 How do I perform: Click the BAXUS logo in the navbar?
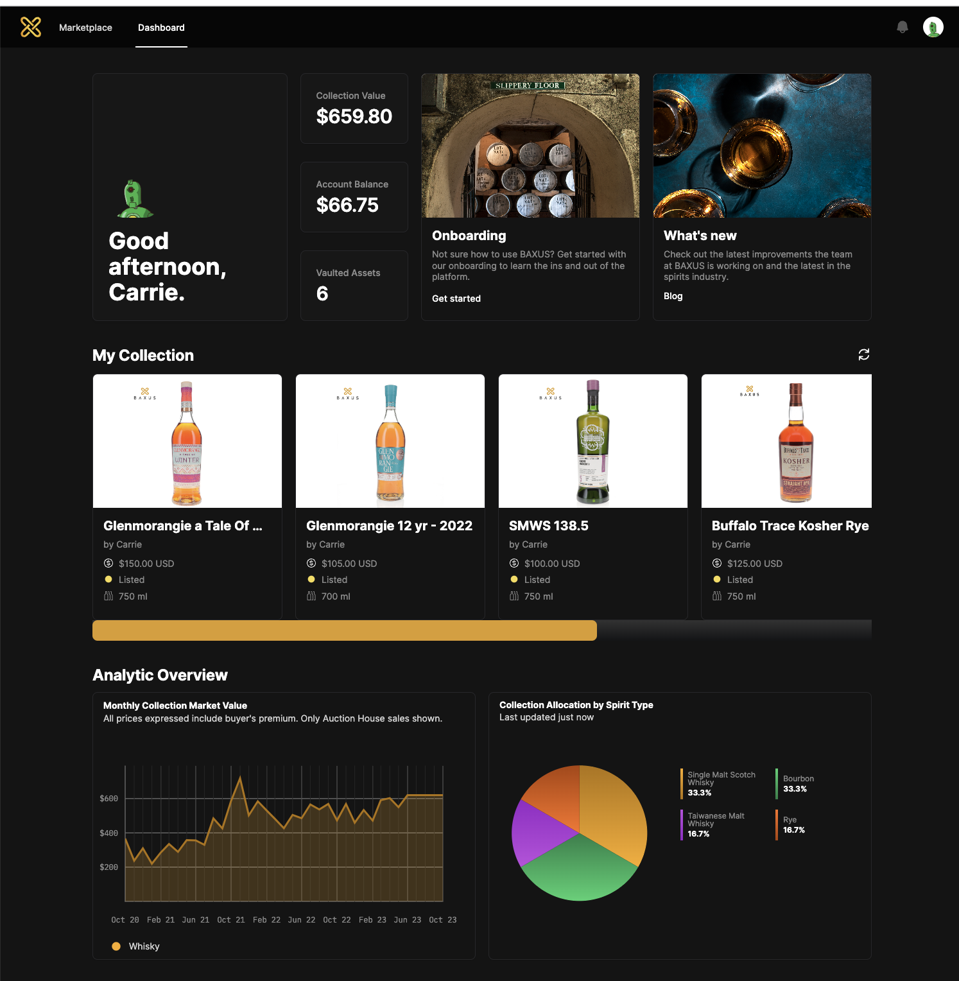[31, 27]
